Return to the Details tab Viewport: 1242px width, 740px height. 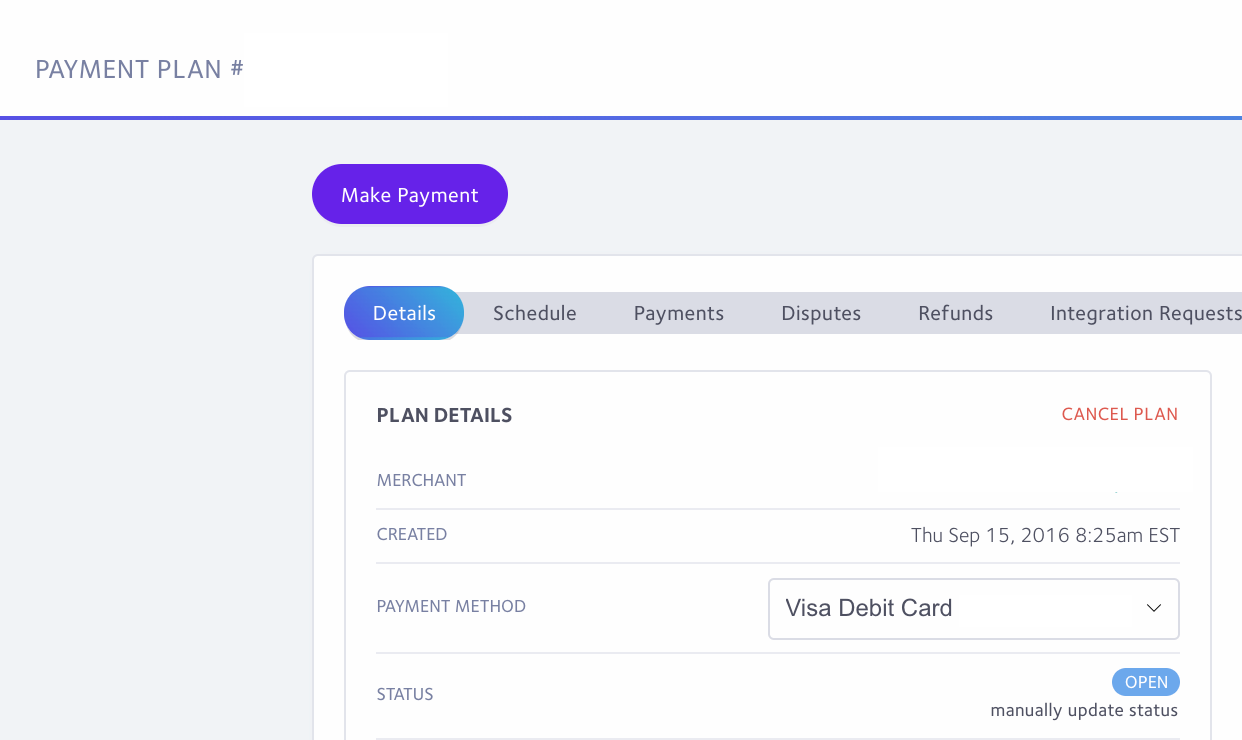click(403, 312)
